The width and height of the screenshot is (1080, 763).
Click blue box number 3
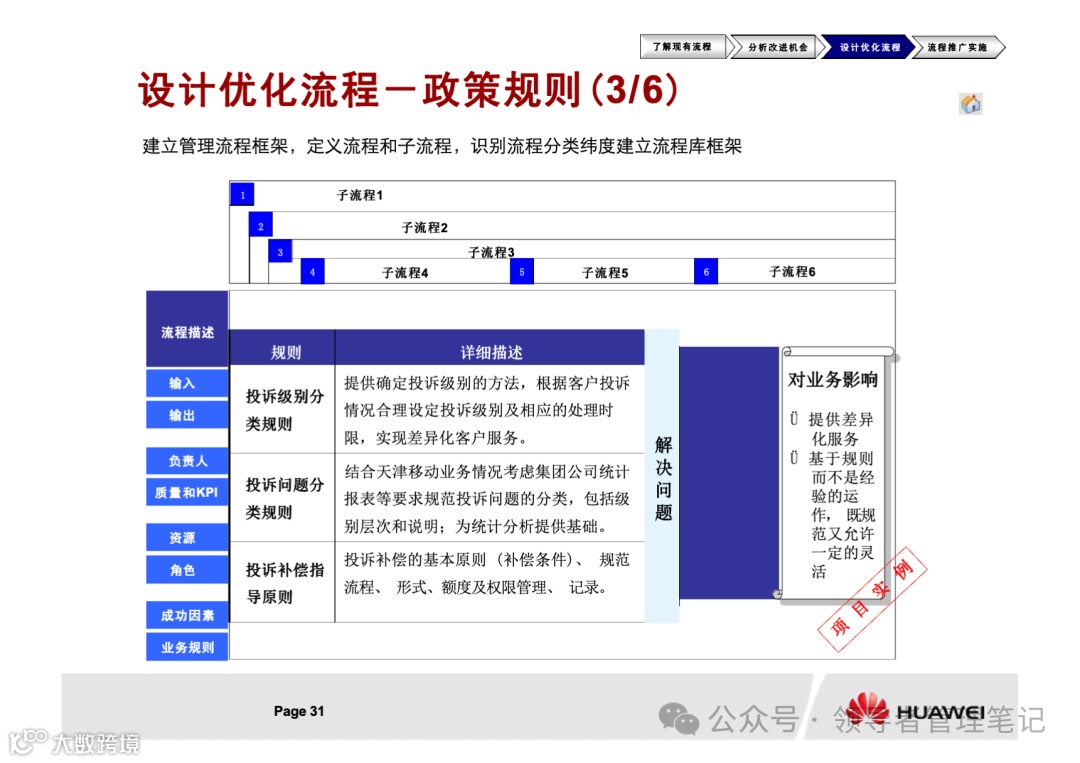280,252
